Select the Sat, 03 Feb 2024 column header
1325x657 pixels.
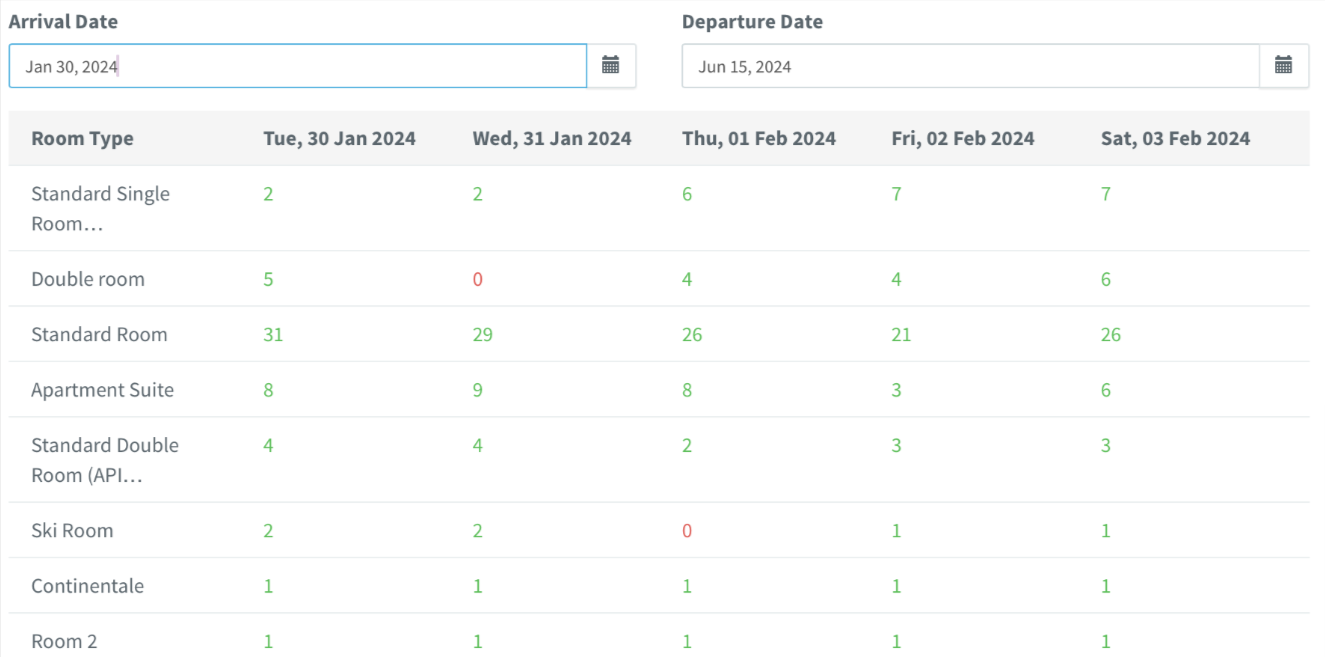[x=1175, y=139]
